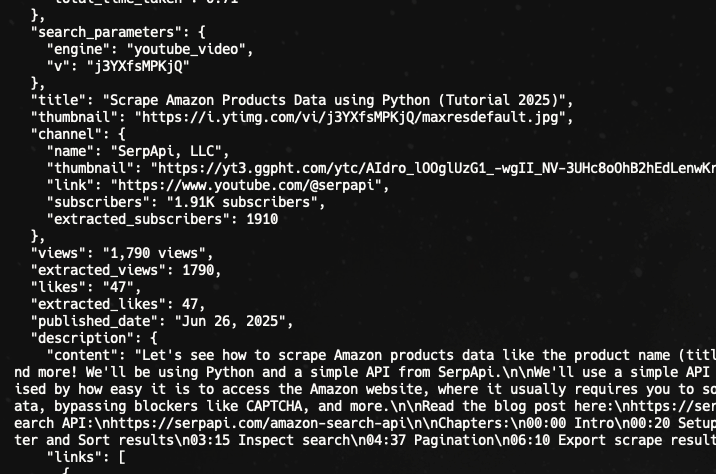The height and width of the screenshot is (474, 716).
Task: Click the "youtube_video" engine value
Action: point(187,49)
